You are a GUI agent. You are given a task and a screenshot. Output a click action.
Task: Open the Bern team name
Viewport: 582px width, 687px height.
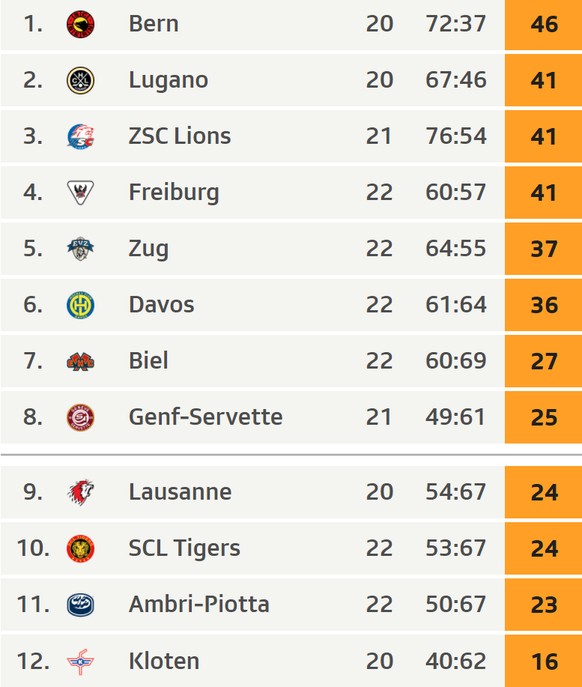pos(153,24)
